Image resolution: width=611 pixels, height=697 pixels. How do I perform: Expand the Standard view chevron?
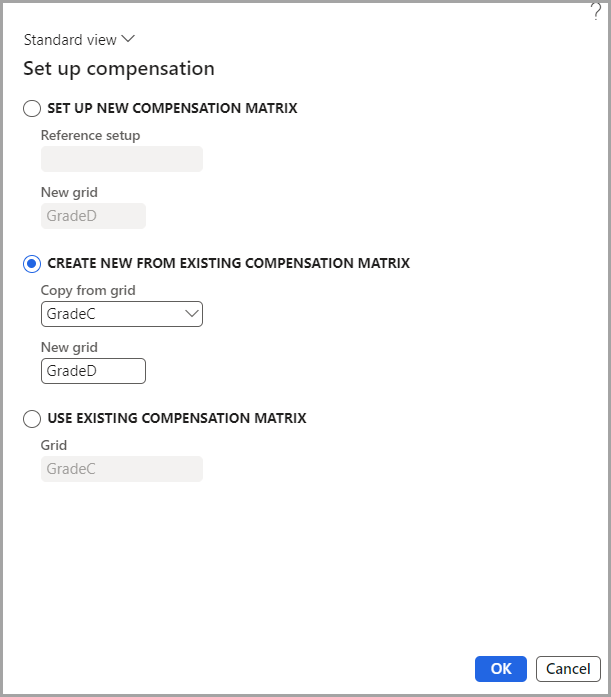(127, 40)
